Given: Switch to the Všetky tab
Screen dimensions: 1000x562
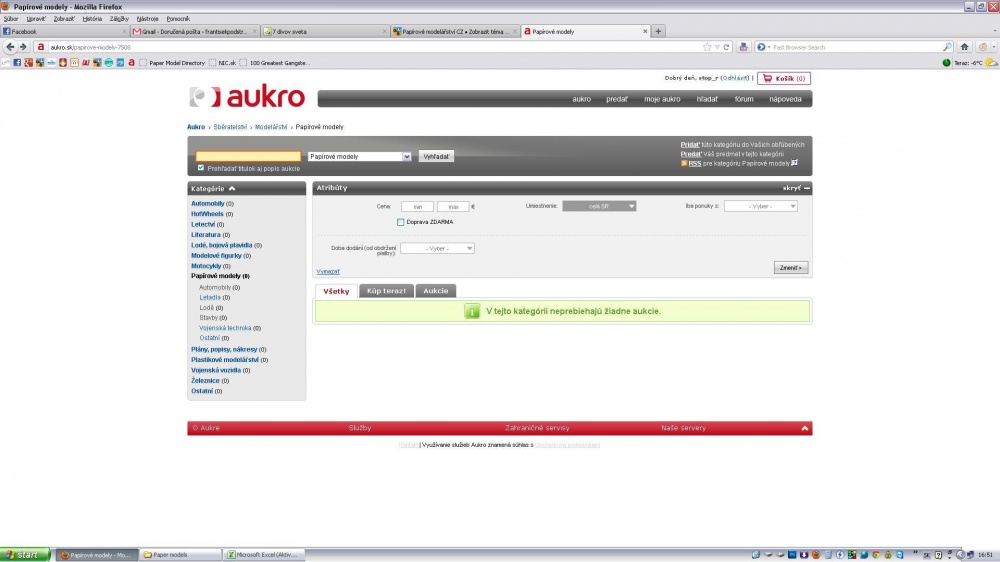Looking at the screenshot, I should point(336,291).
